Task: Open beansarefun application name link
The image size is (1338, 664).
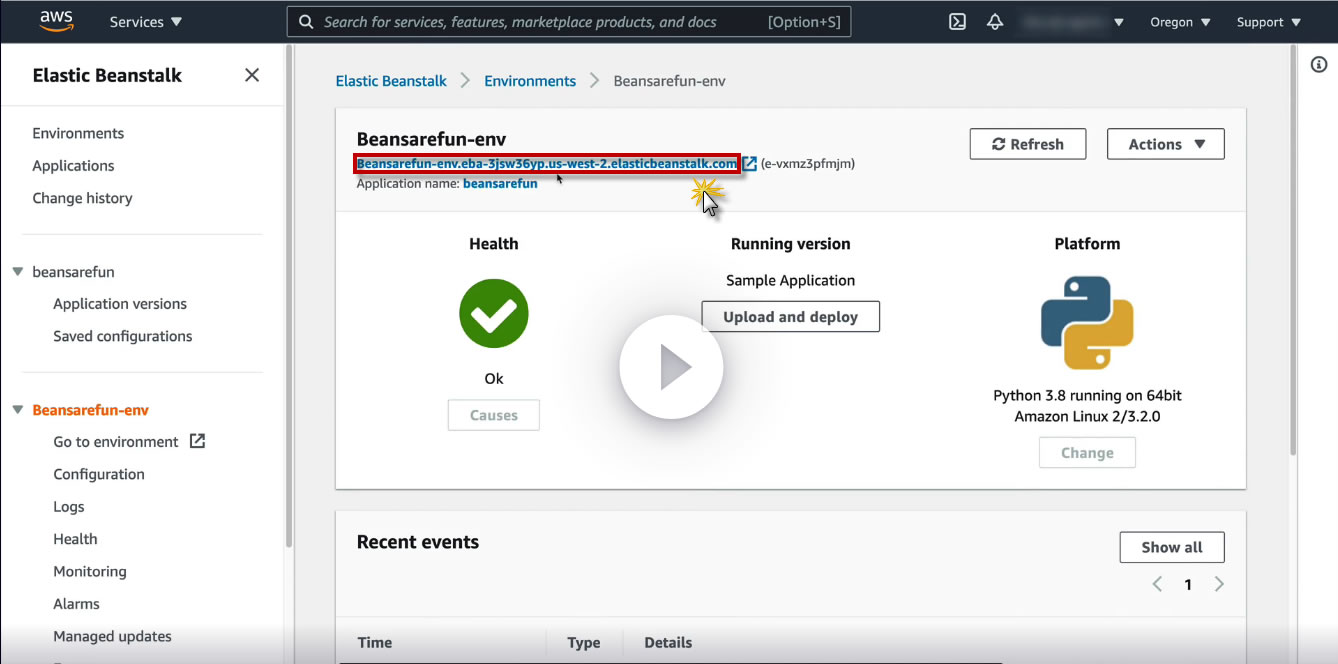Action: pos(500,184)
